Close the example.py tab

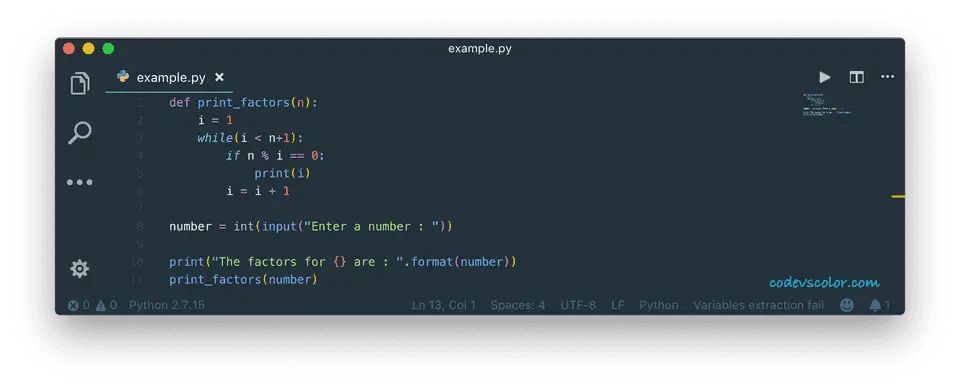[x=219, y=77]
